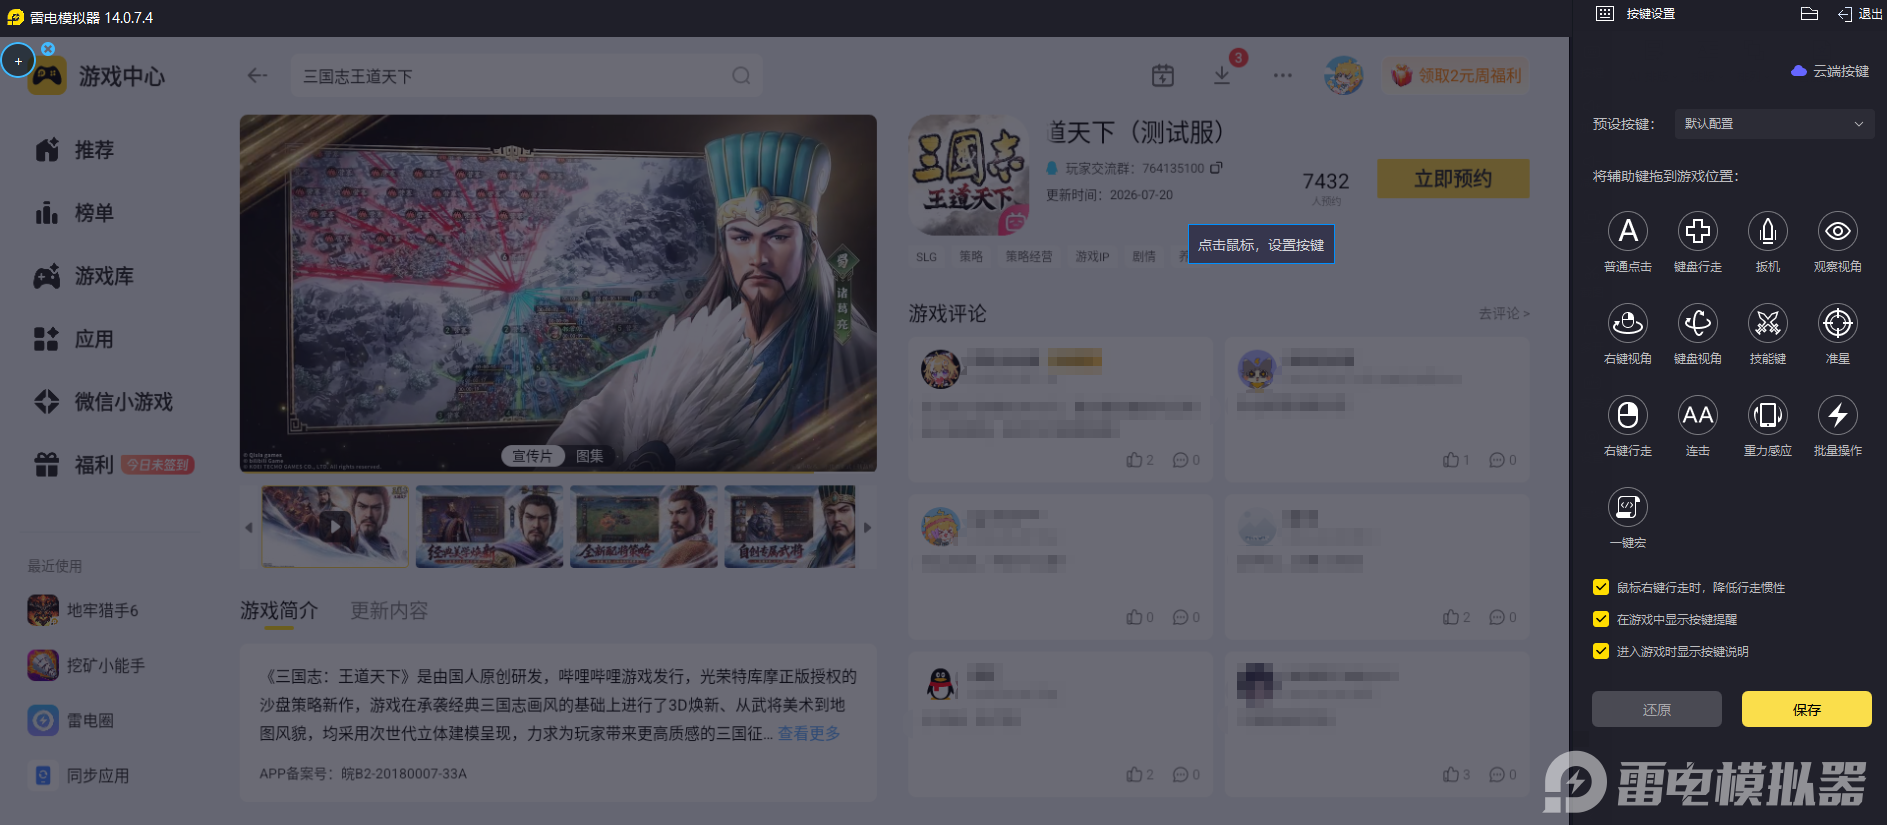Screen dimensions: 1887x825
Task: Open 应用 apps in the sidebar
Action: tap(74, 339)
